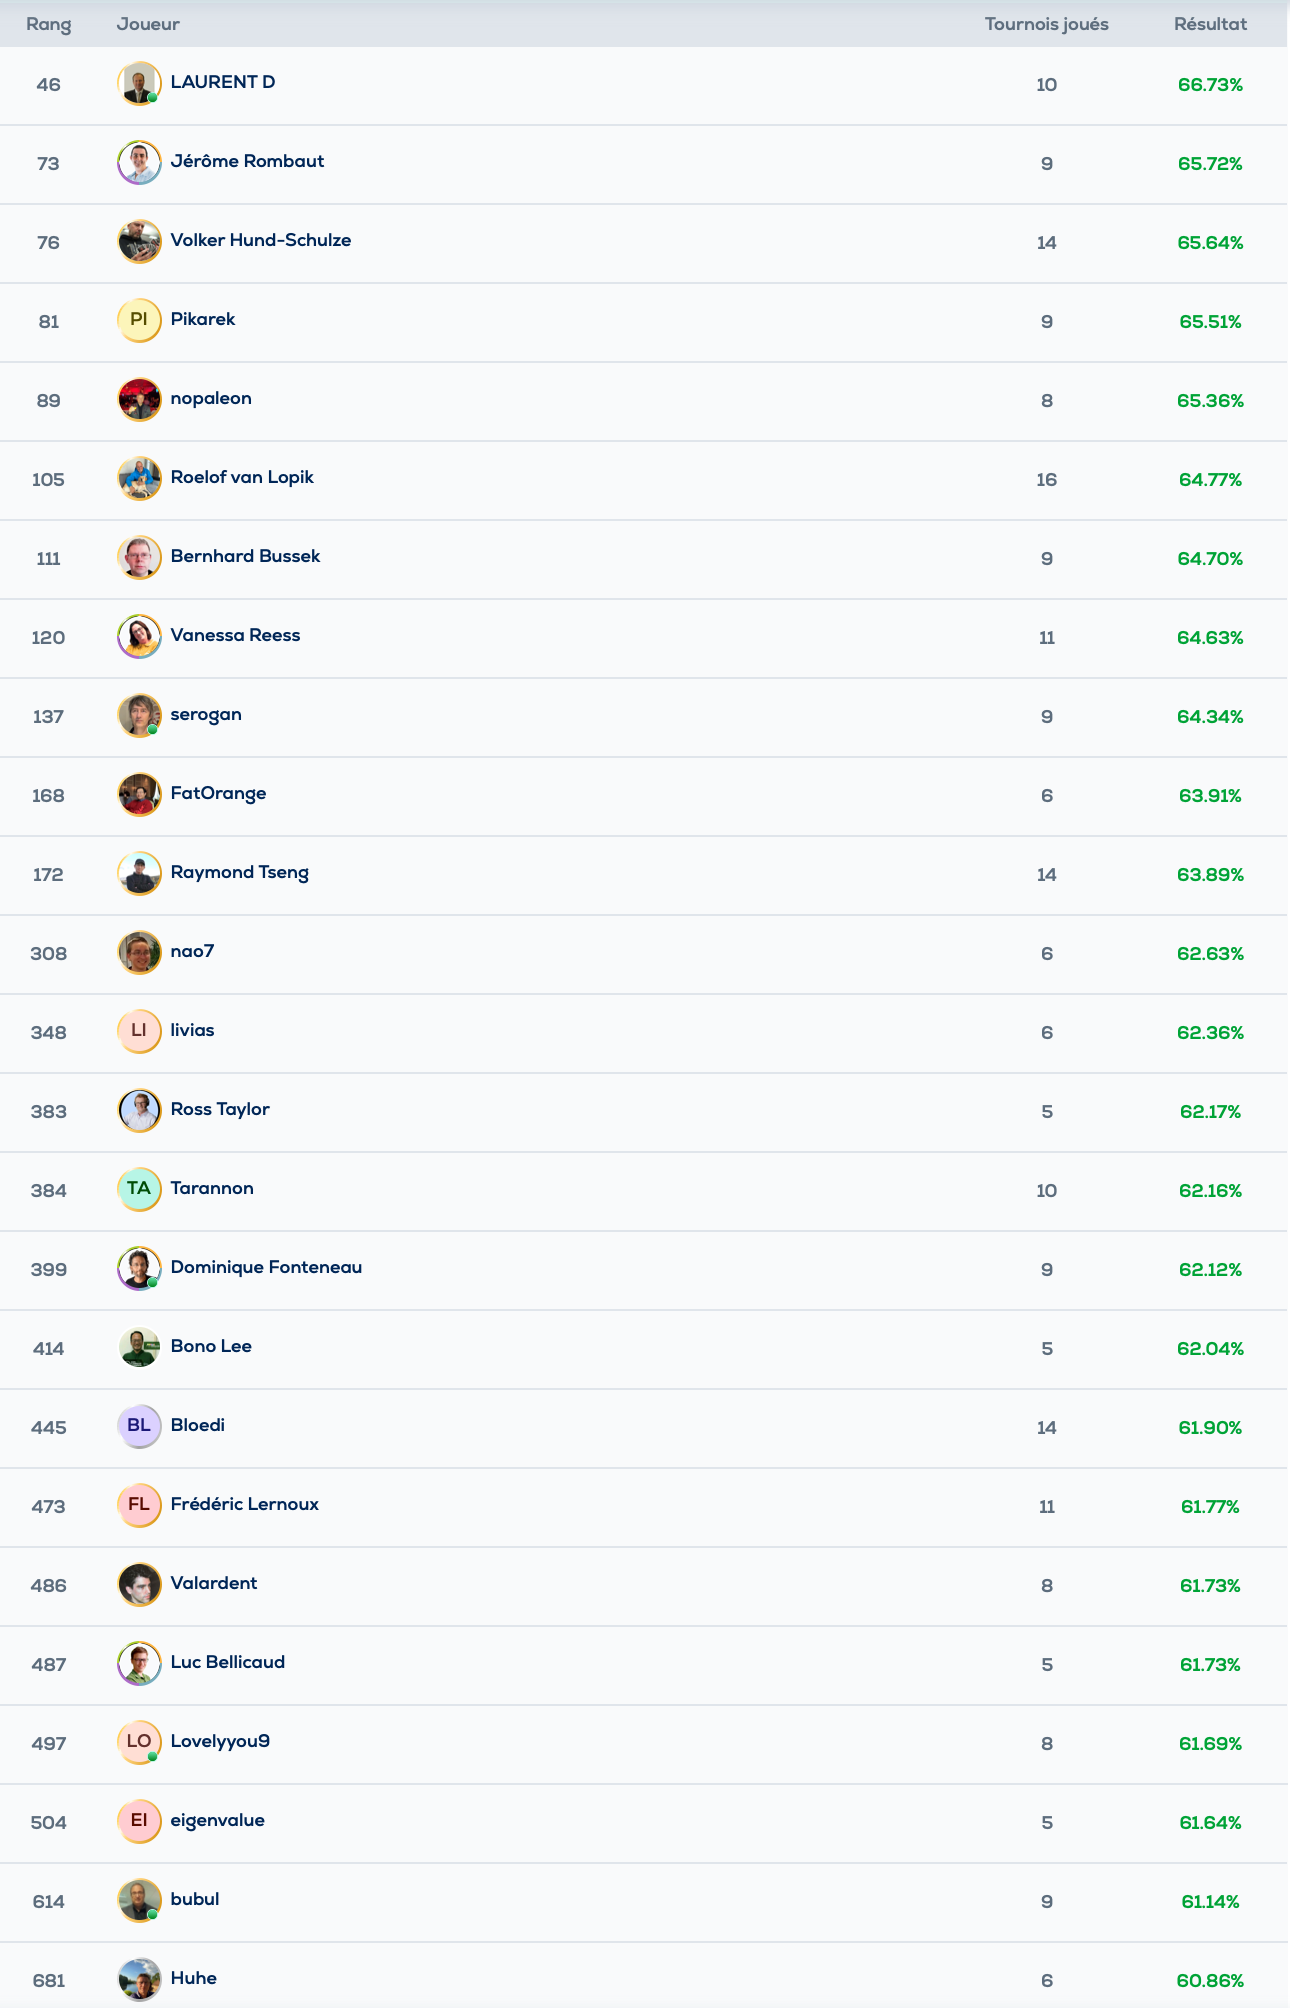The width and height of the screenshot is (1290, 2008).
Task: Sort by the Rang column header
Action: tap(49, 24)
